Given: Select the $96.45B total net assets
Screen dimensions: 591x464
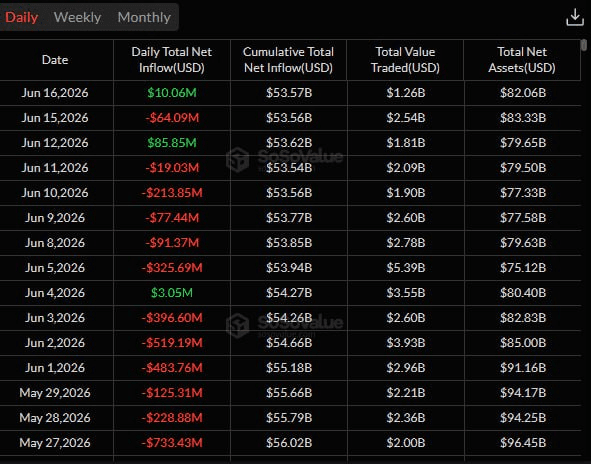Looking at the screenshot, I should coord(523,443).
